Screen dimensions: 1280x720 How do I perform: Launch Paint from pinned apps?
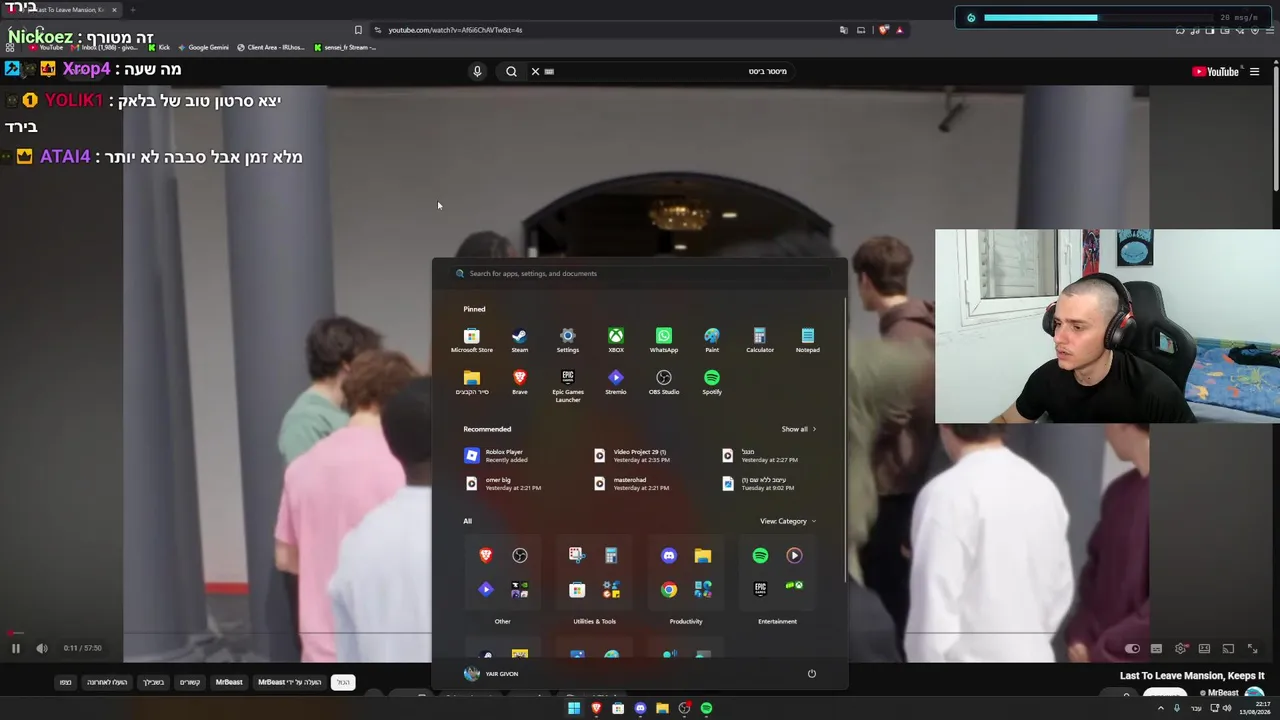click(712, 340)
